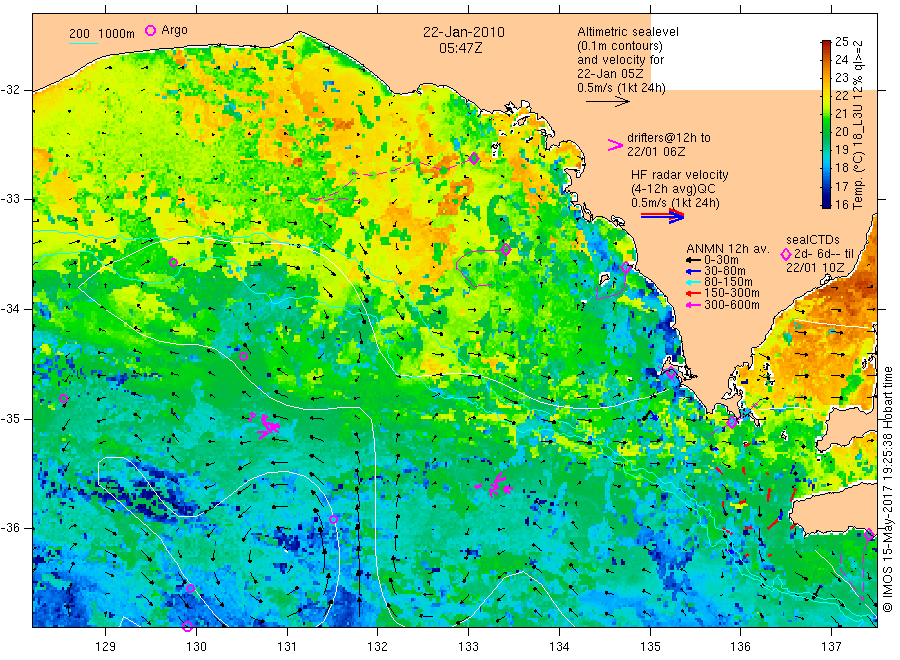Screen dimensions: 900x660
Task: Click Argo float marker near 129.9E, 36.6S
Action: [190, 588]
